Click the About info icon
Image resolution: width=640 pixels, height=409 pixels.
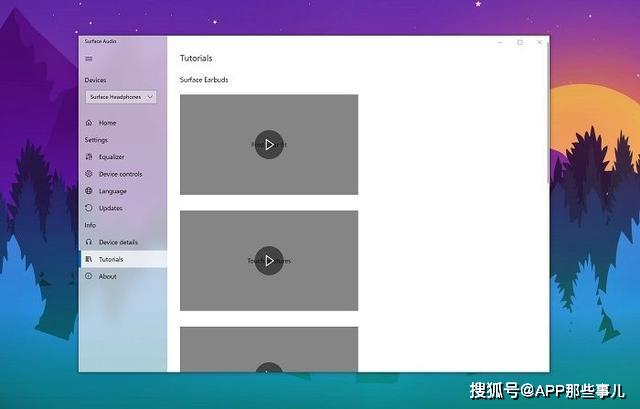tap(89, 276)
